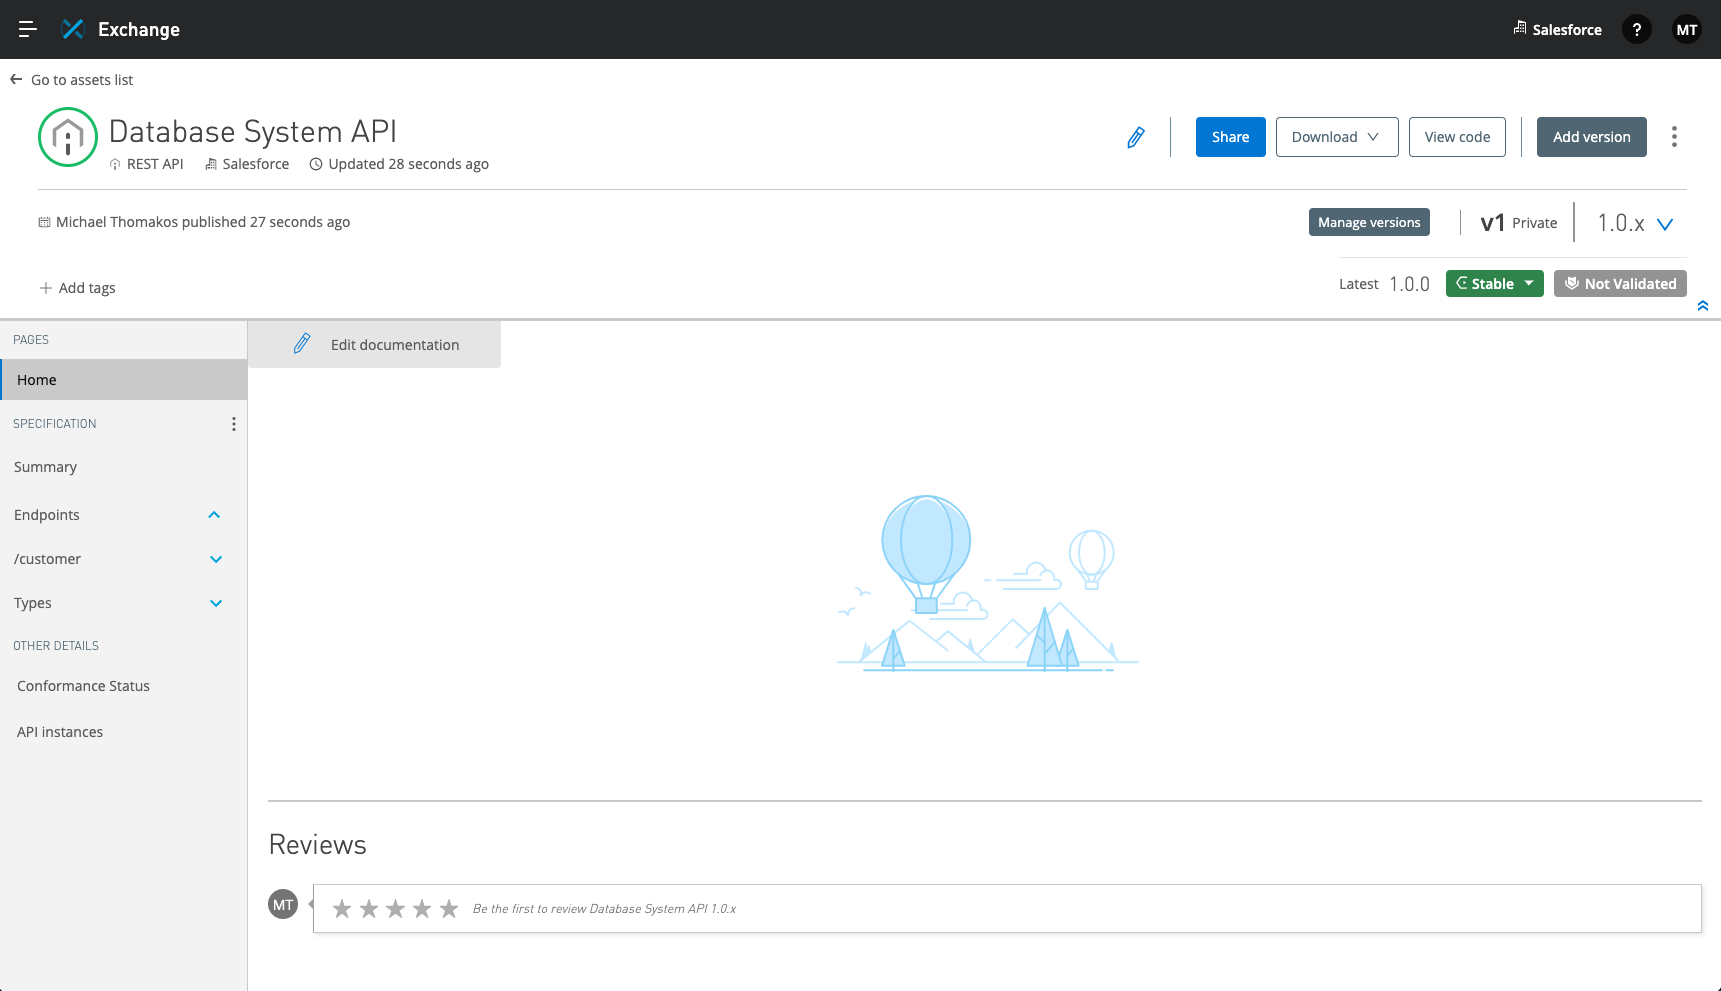Collapse the asset header with double chevron
1721x991 pixels.
pos(1702,306)
